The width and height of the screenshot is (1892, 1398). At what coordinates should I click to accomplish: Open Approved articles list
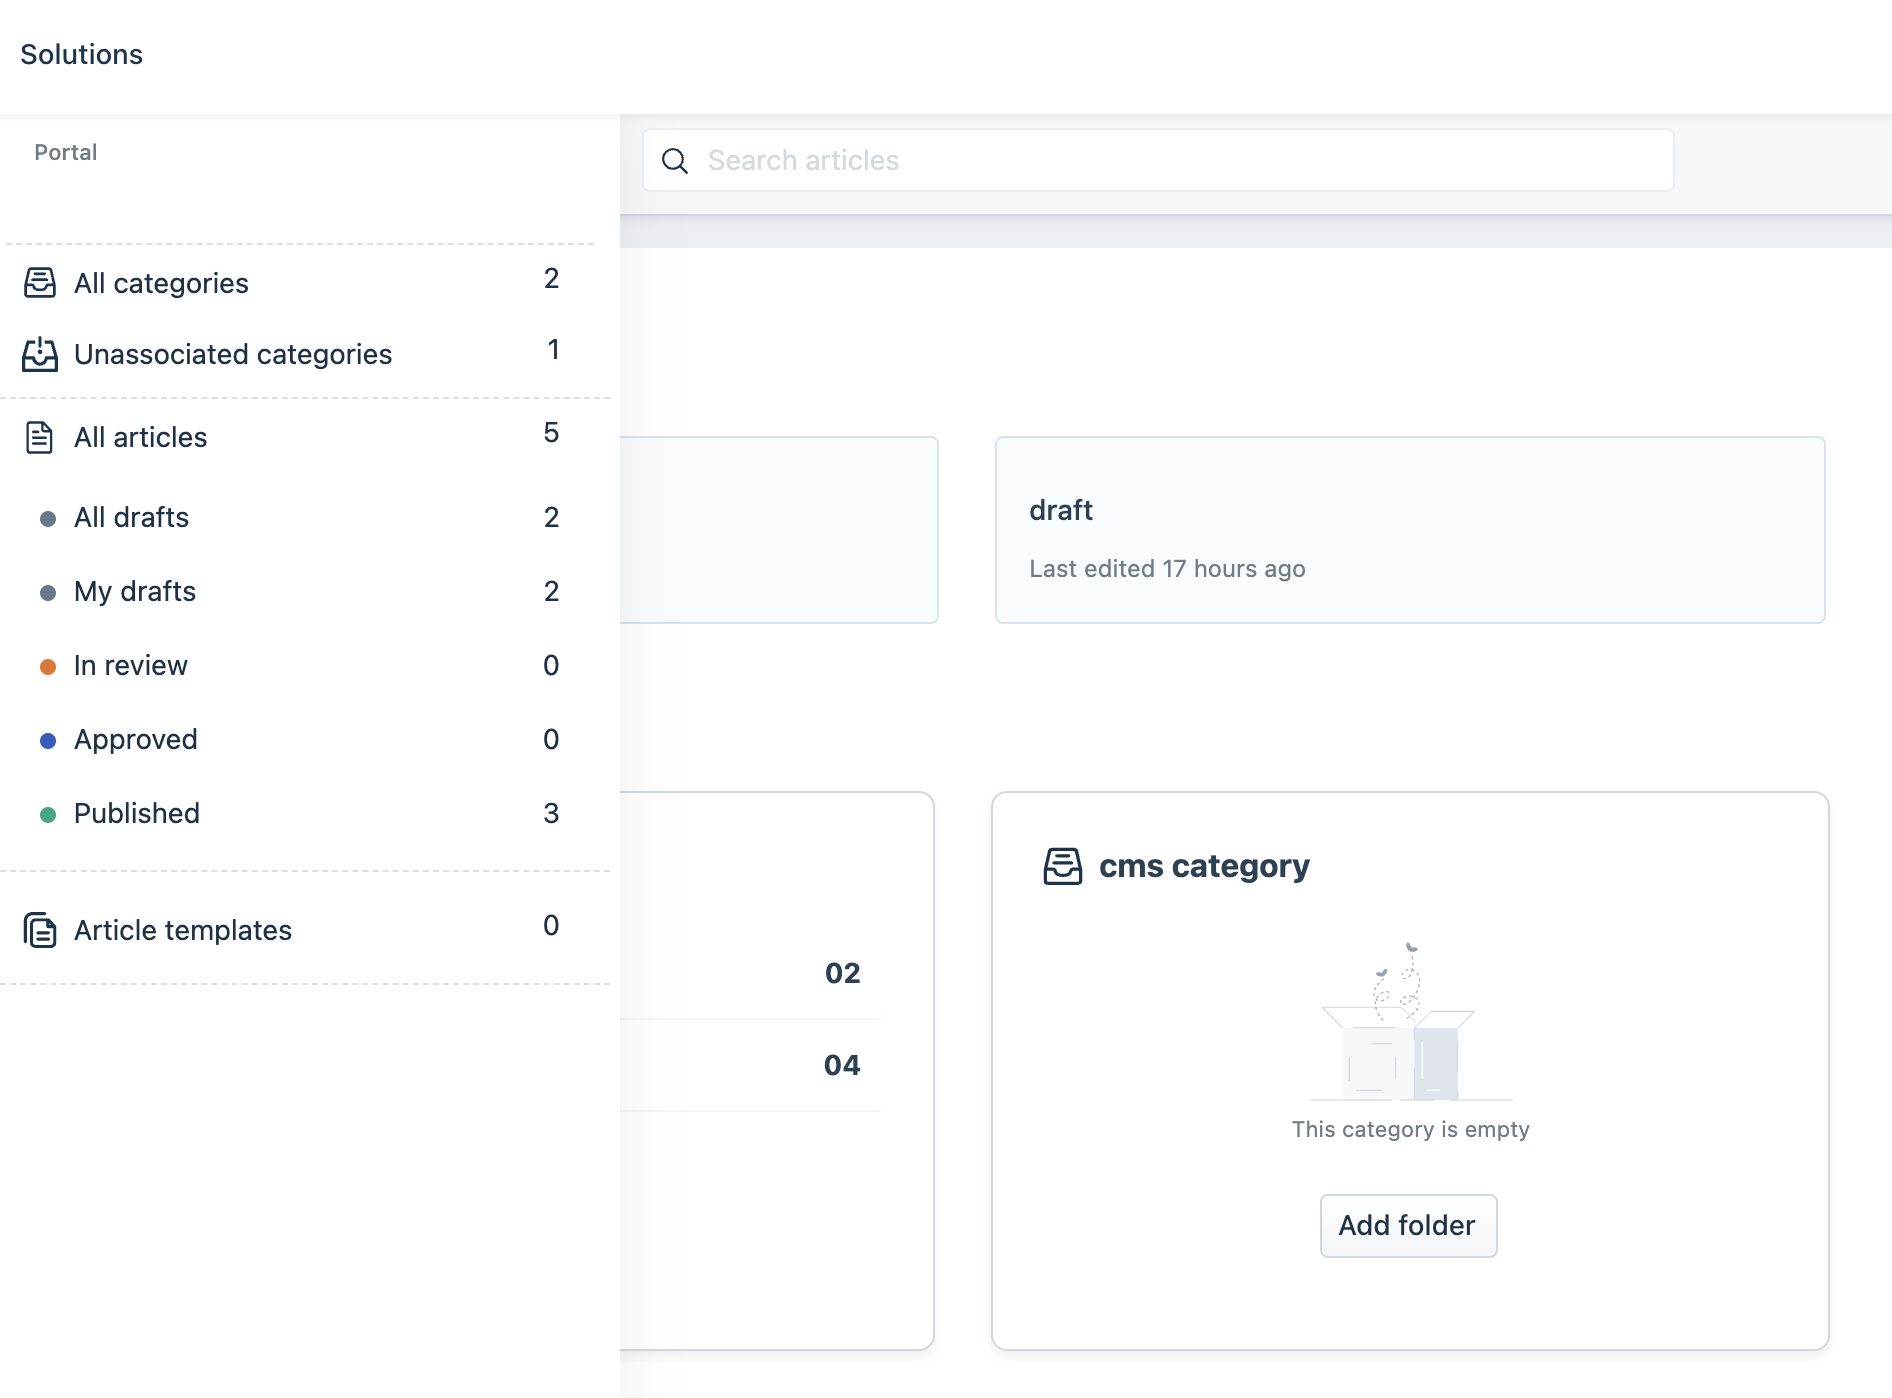[x=136, y=739]
